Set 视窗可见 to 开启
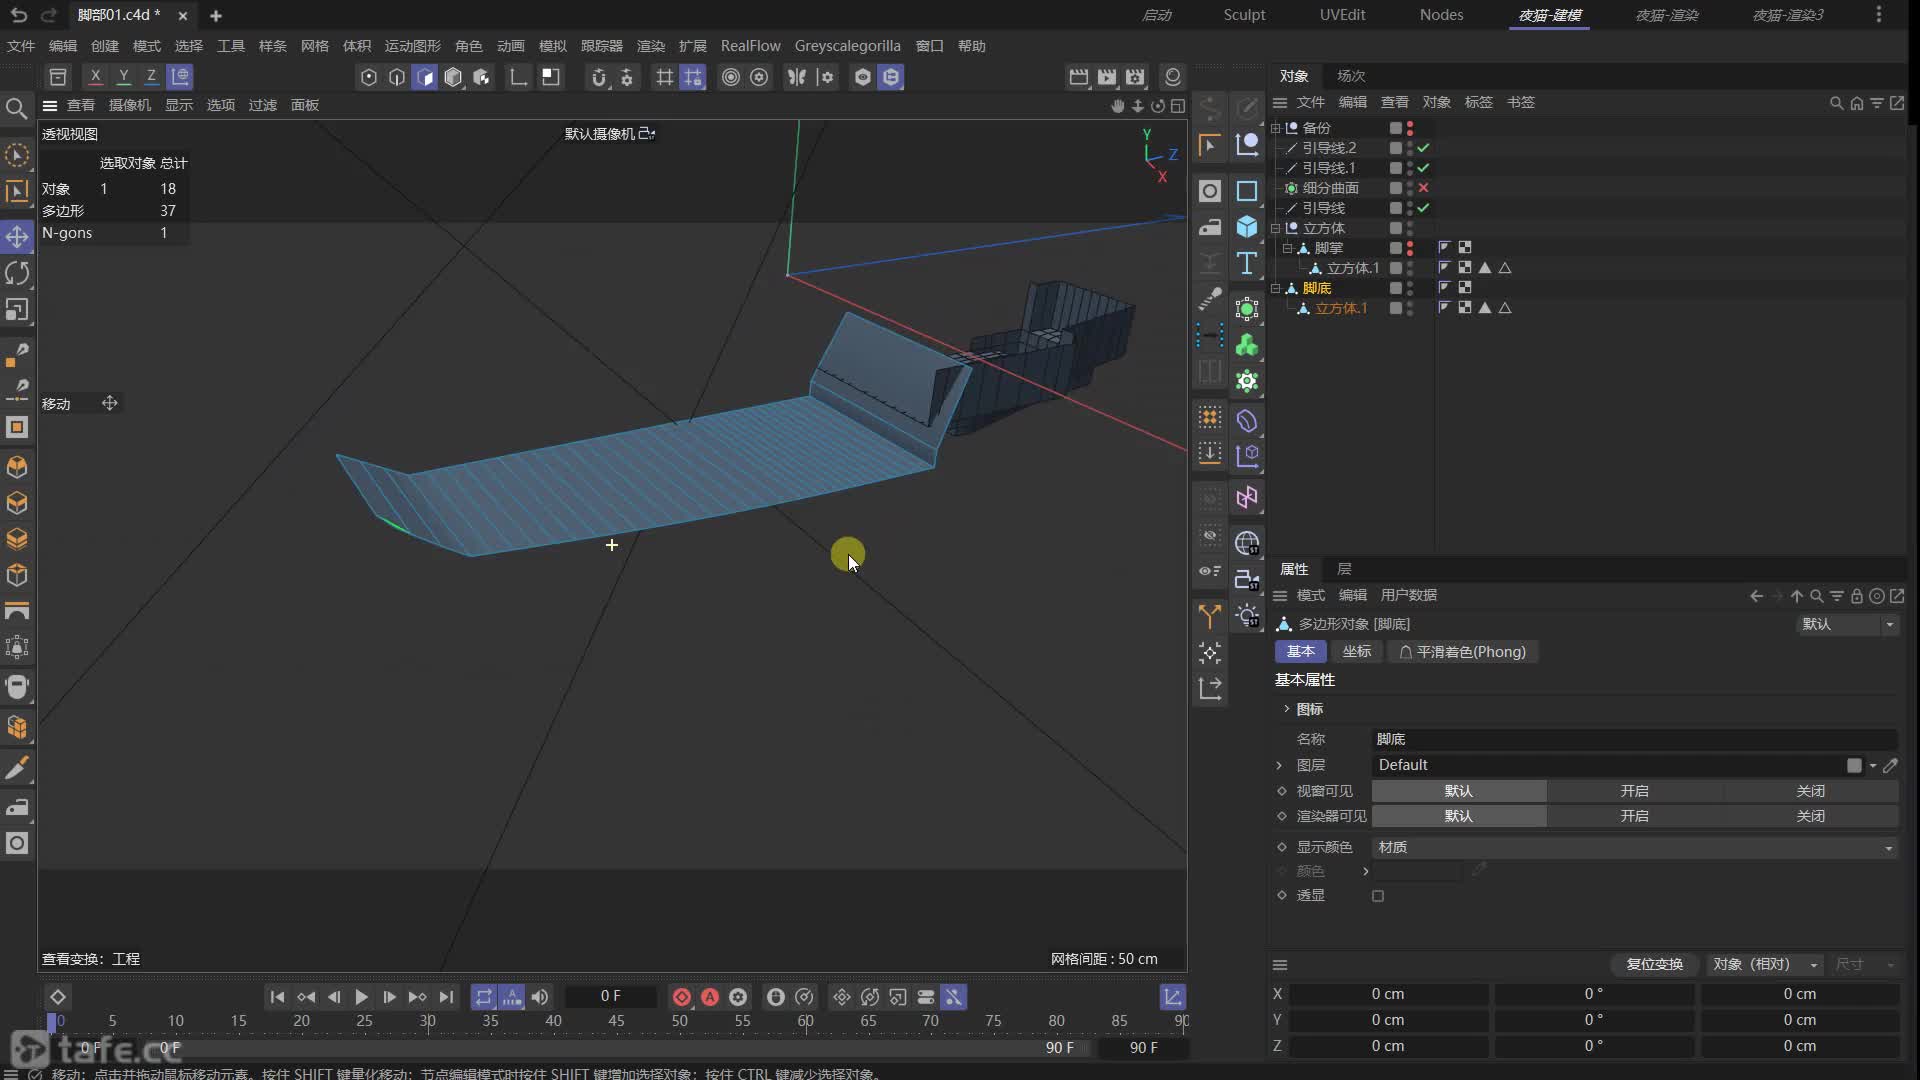 1635,791
